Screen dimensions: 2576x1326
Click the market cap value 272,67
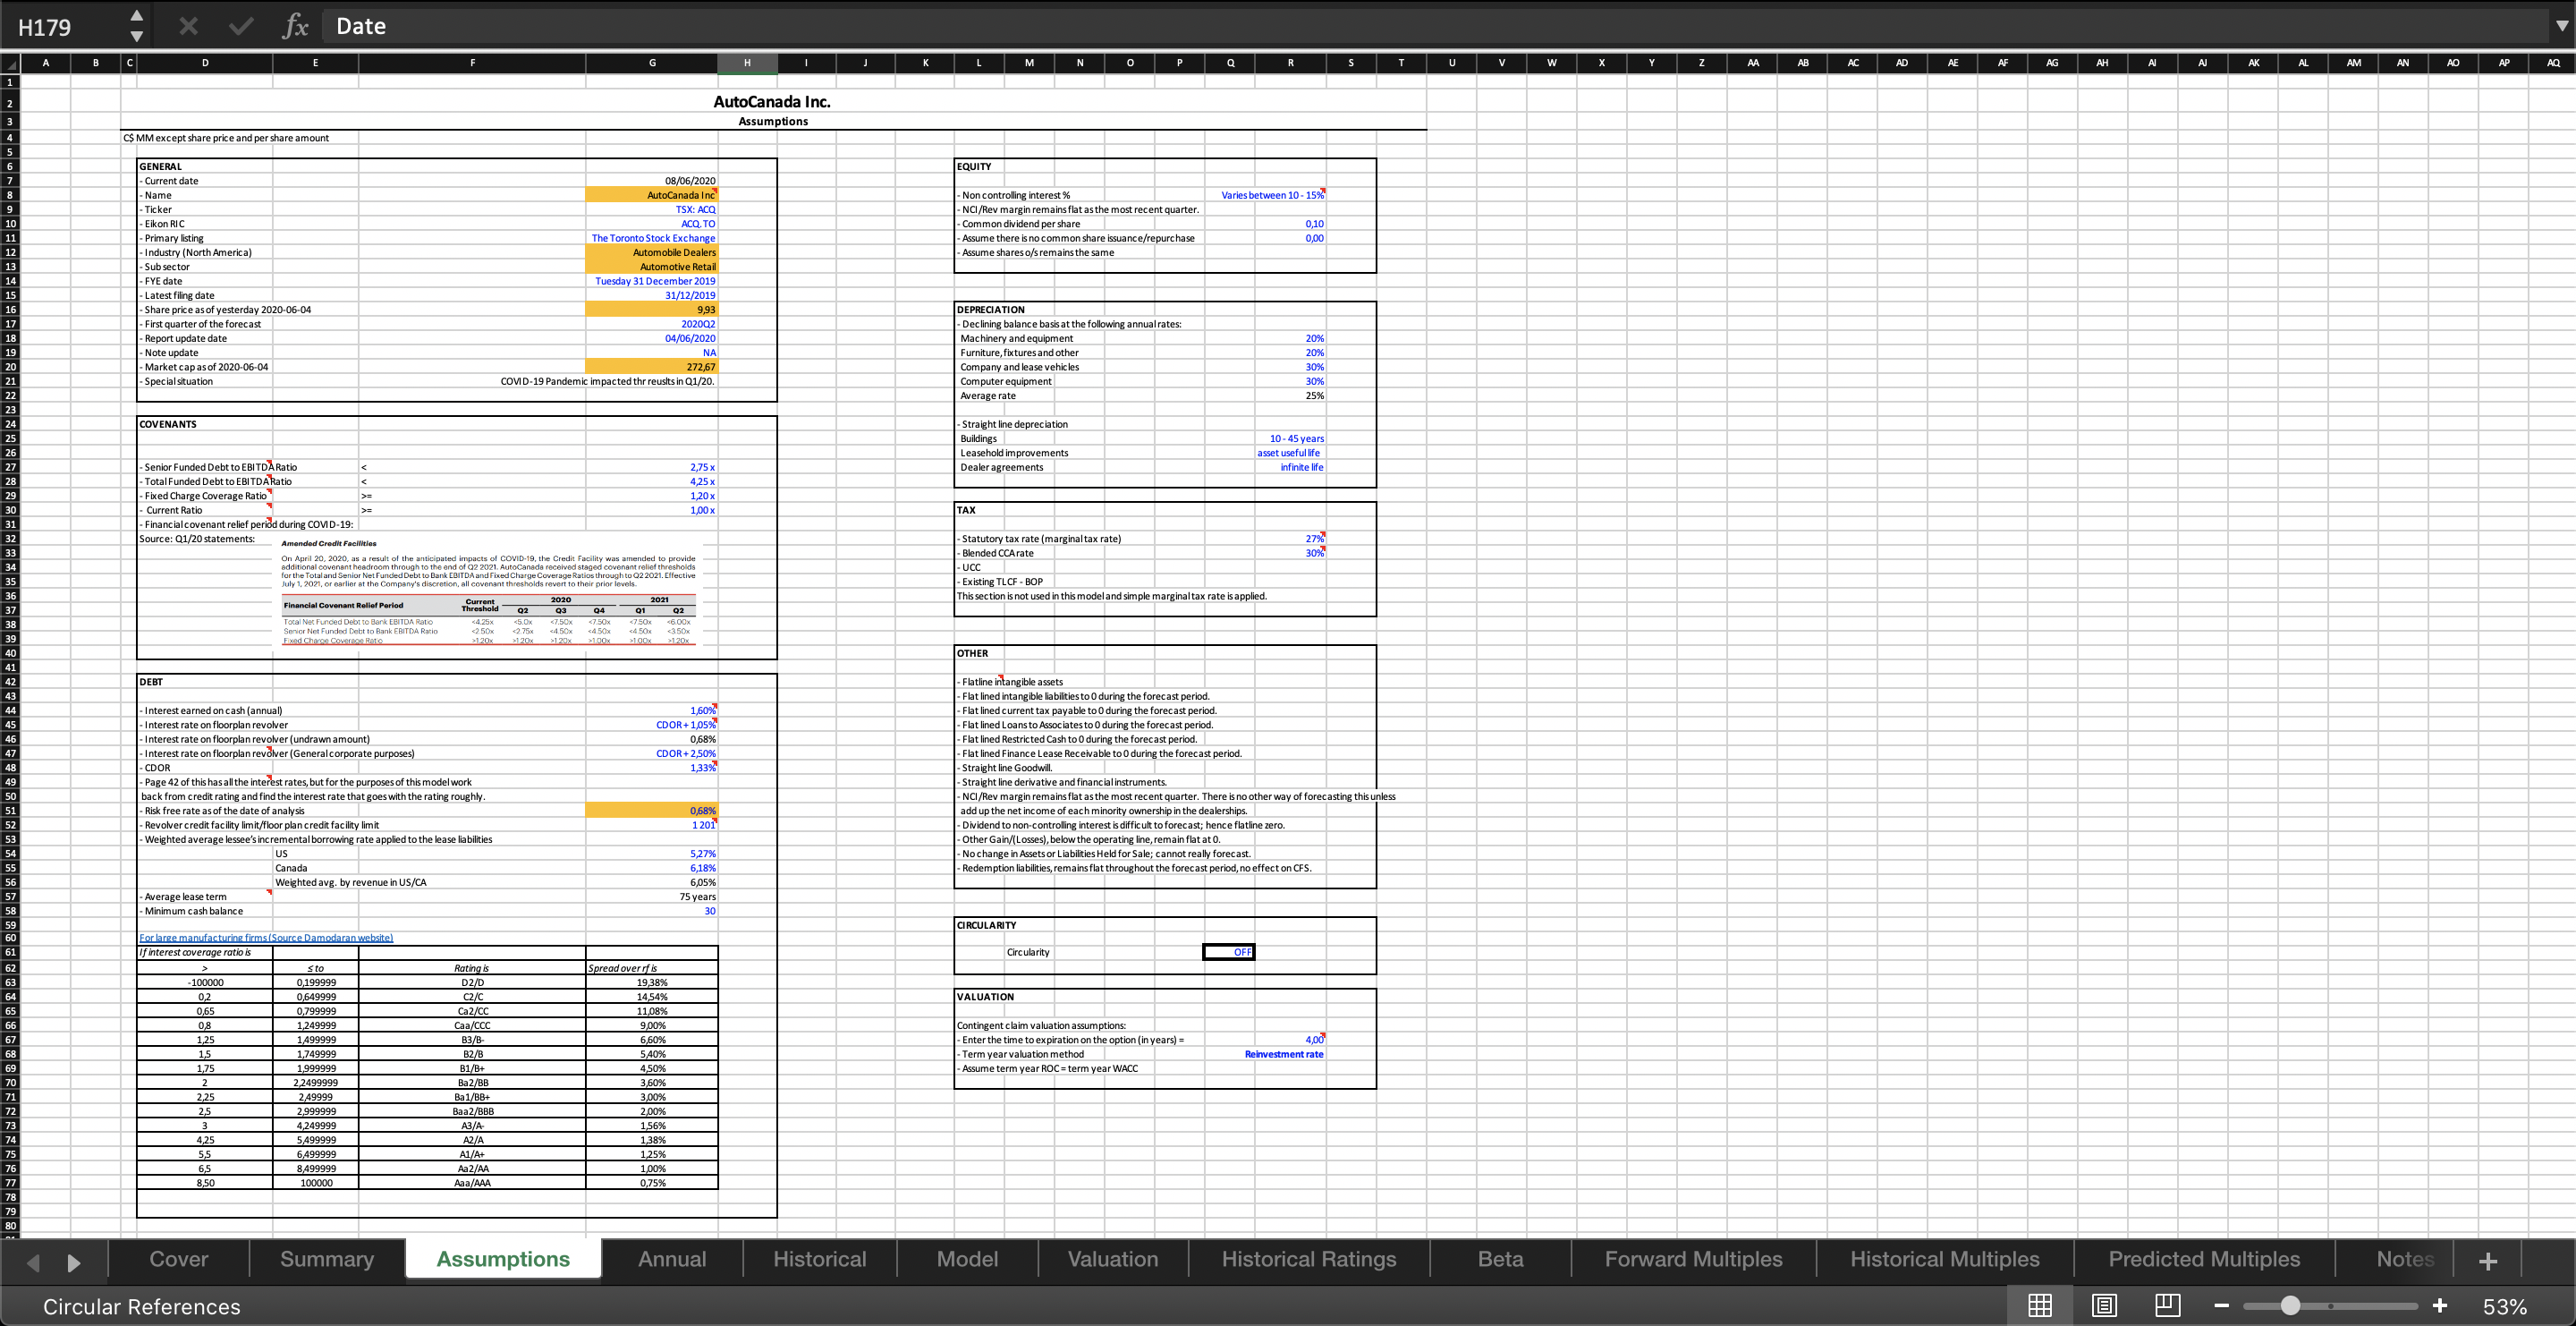pos(652,367)
